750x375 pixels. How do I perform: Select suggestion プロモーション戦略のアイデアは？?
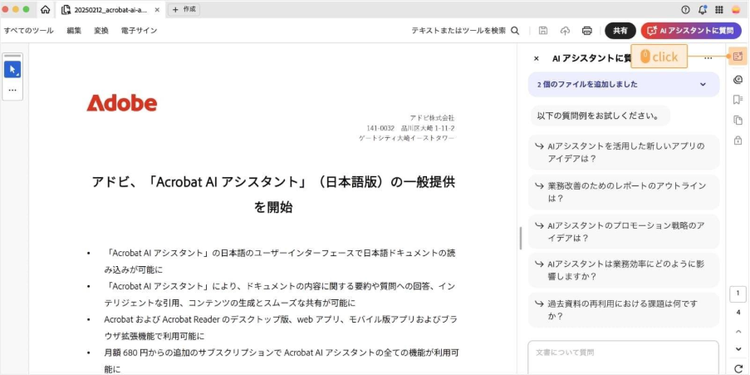tap(624, 232)
